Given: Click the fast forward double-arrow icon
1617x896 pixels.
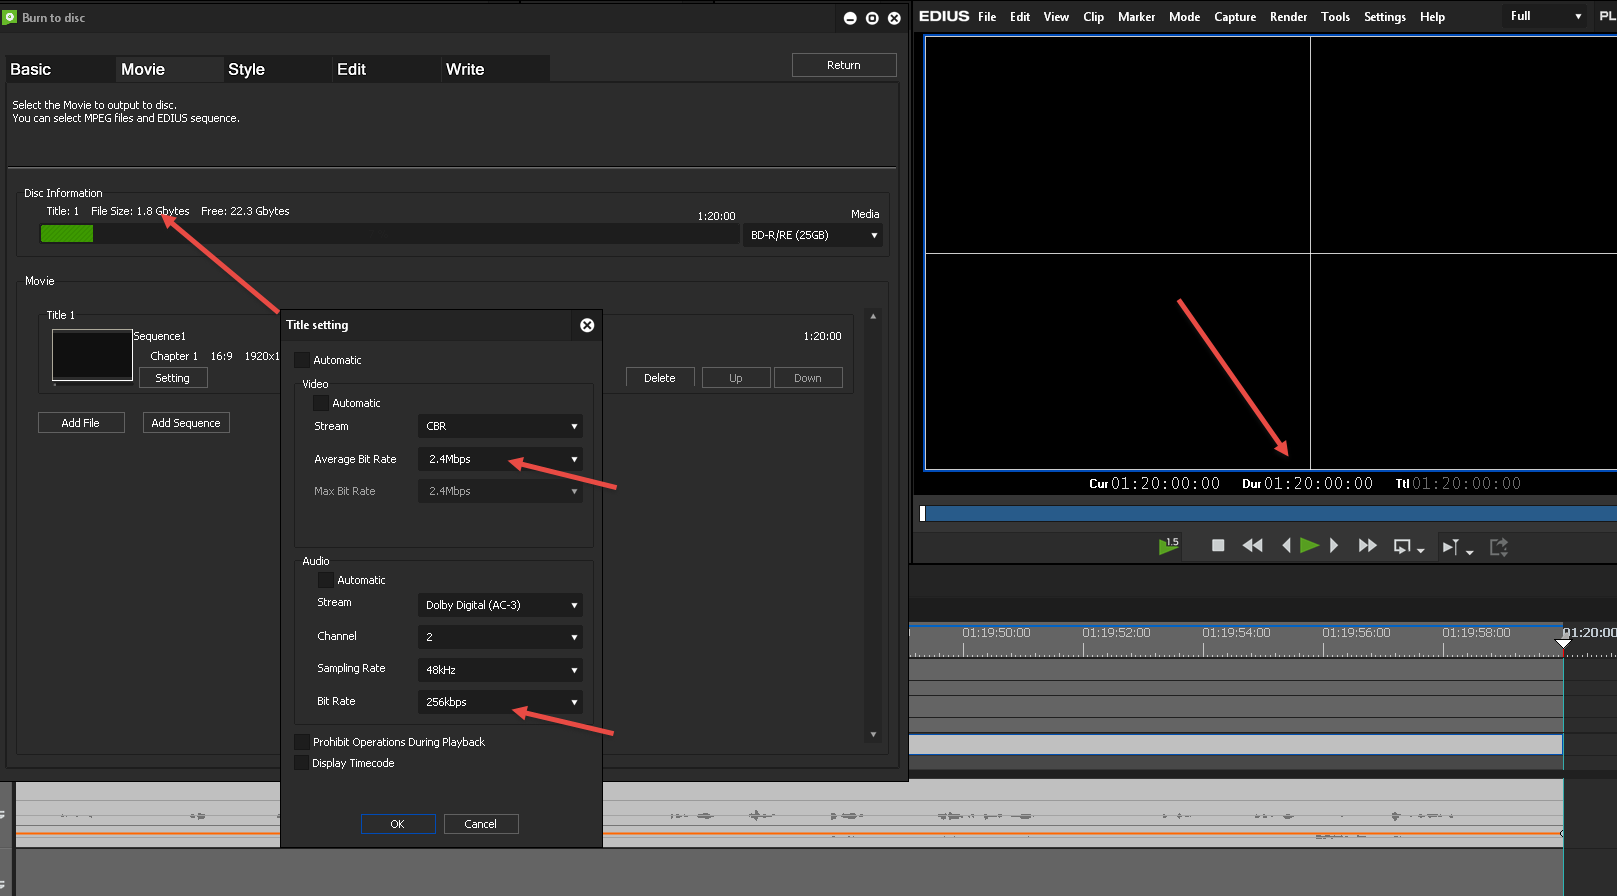Looking at the screenshot, I should click(1367, 546).
